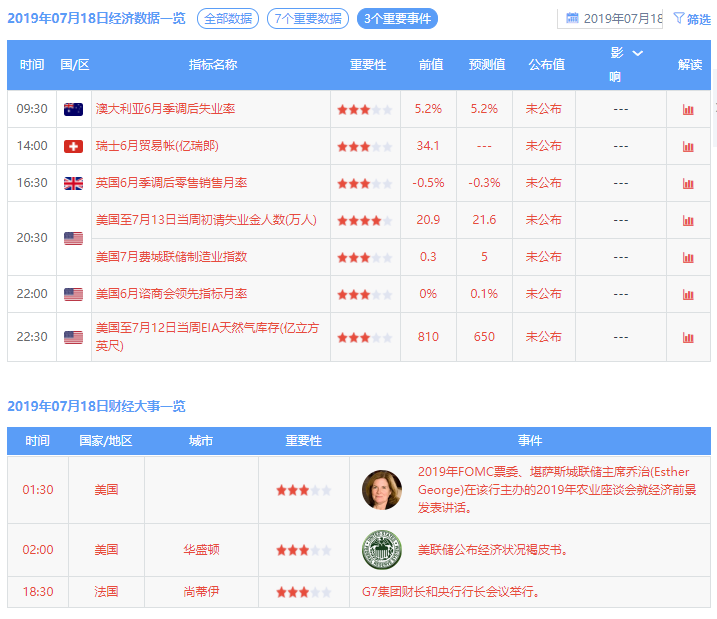Click the calendar icon beside the date
The width and height of the screenshot is (717, 619).
click(572, 18)
